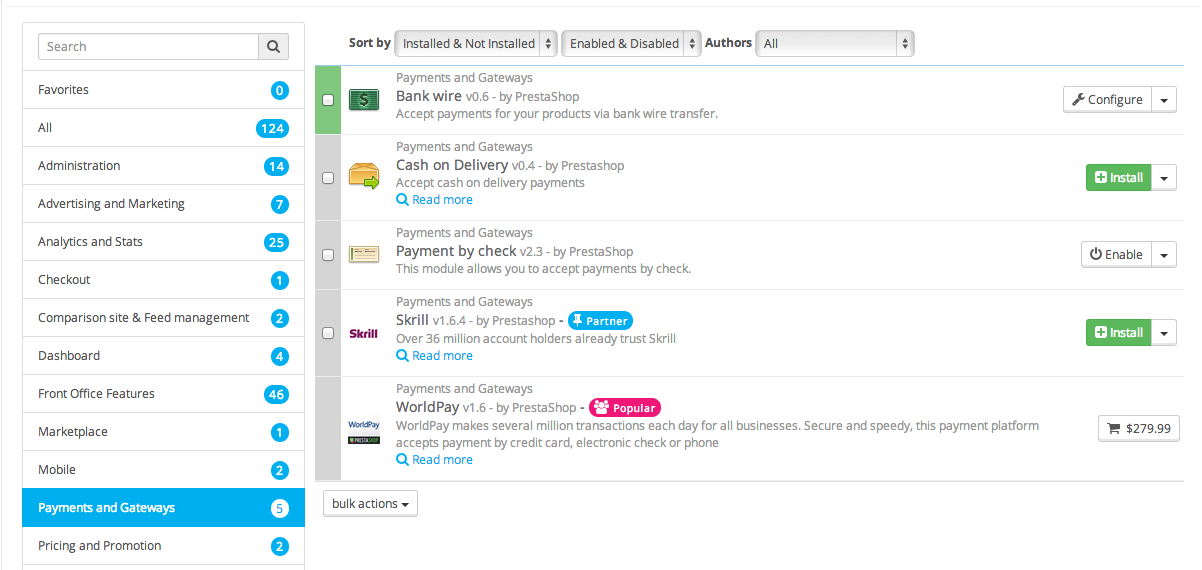This screenshot has width=1202, height=570.
Task: Click the Skrill logo icon
Action: tap(364, 333)
